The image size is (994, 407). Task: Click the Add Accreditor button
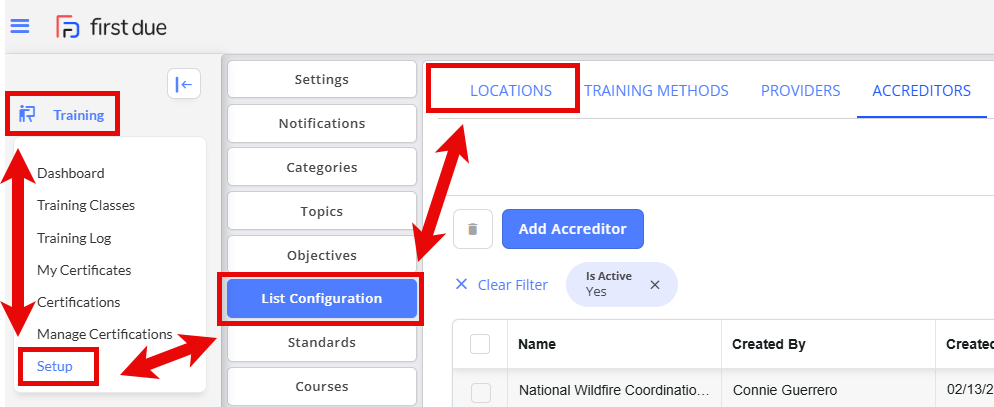click(572, 229)
